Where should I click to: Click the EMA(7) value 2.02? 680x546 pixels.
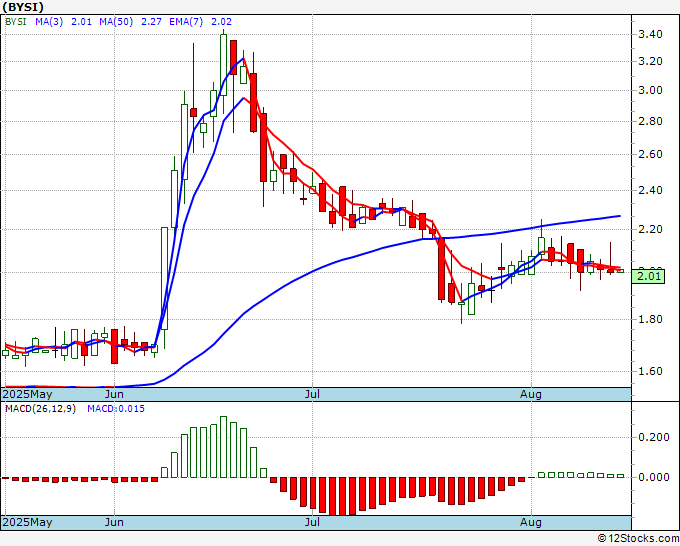click(x=221, y=22)
